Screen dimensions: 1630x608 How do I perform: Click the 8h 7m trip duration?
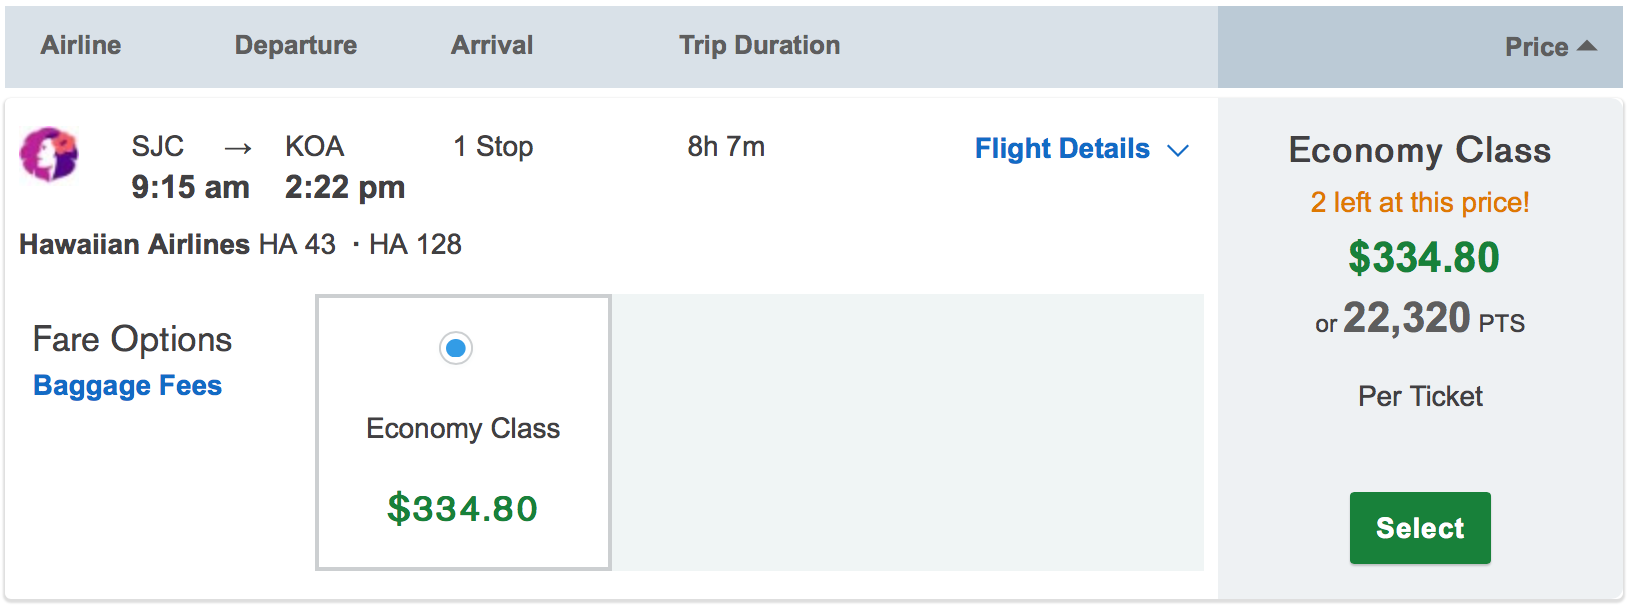point(726,147)
